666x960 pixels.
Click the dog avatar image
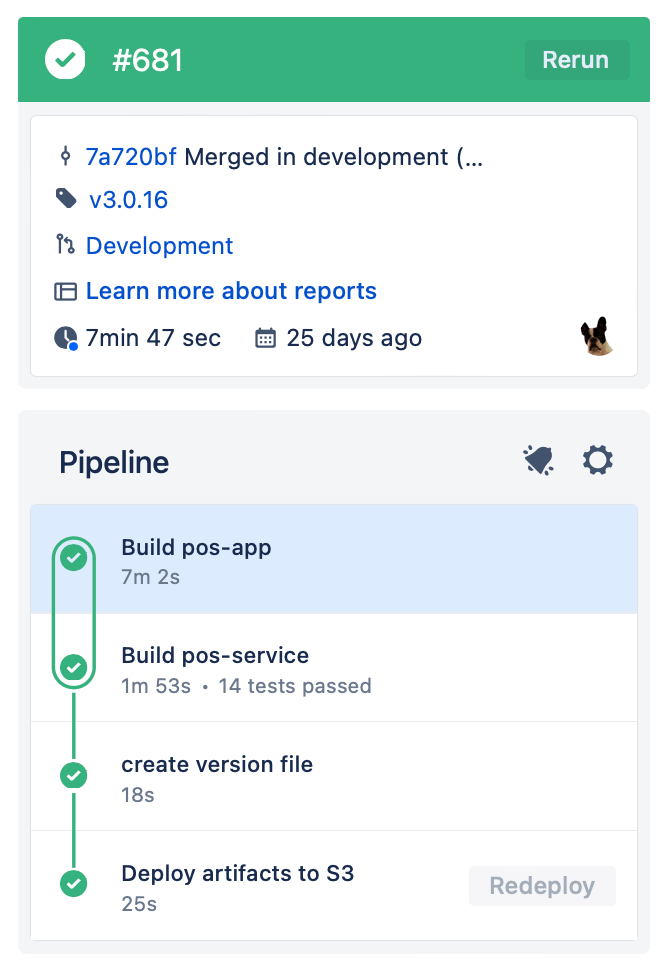(x=597, y=336)
